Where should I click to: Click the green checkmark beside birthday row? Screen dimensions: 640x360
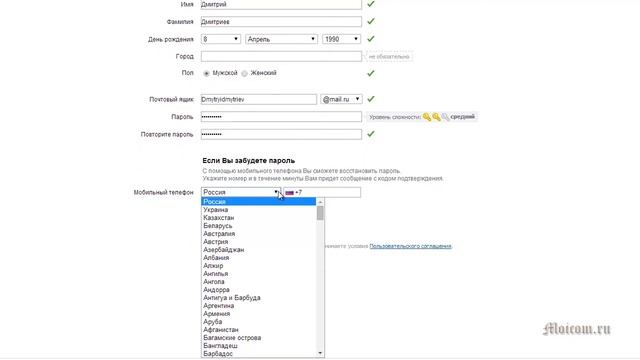[371, 39]
